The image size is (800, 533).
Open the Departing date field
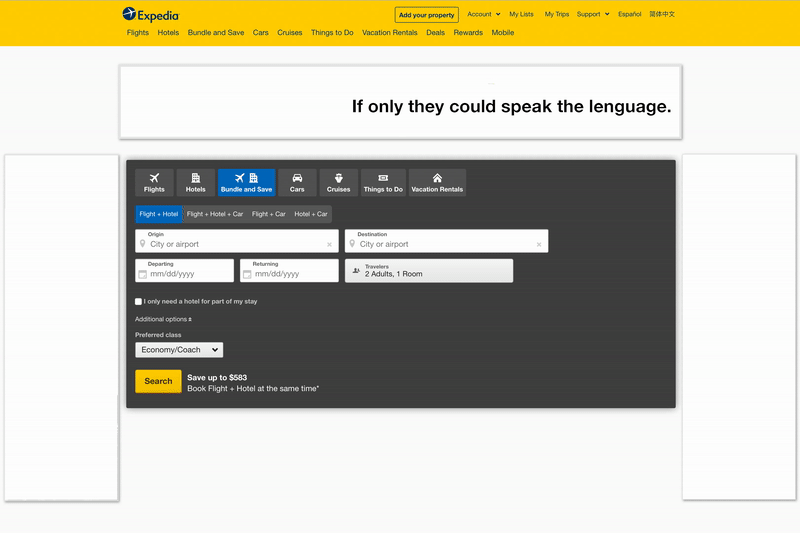(x=184, y=270)
